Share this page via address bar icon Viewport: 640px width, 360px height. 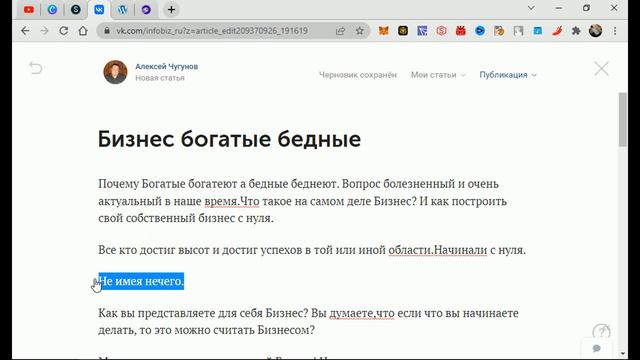(340, 31)
